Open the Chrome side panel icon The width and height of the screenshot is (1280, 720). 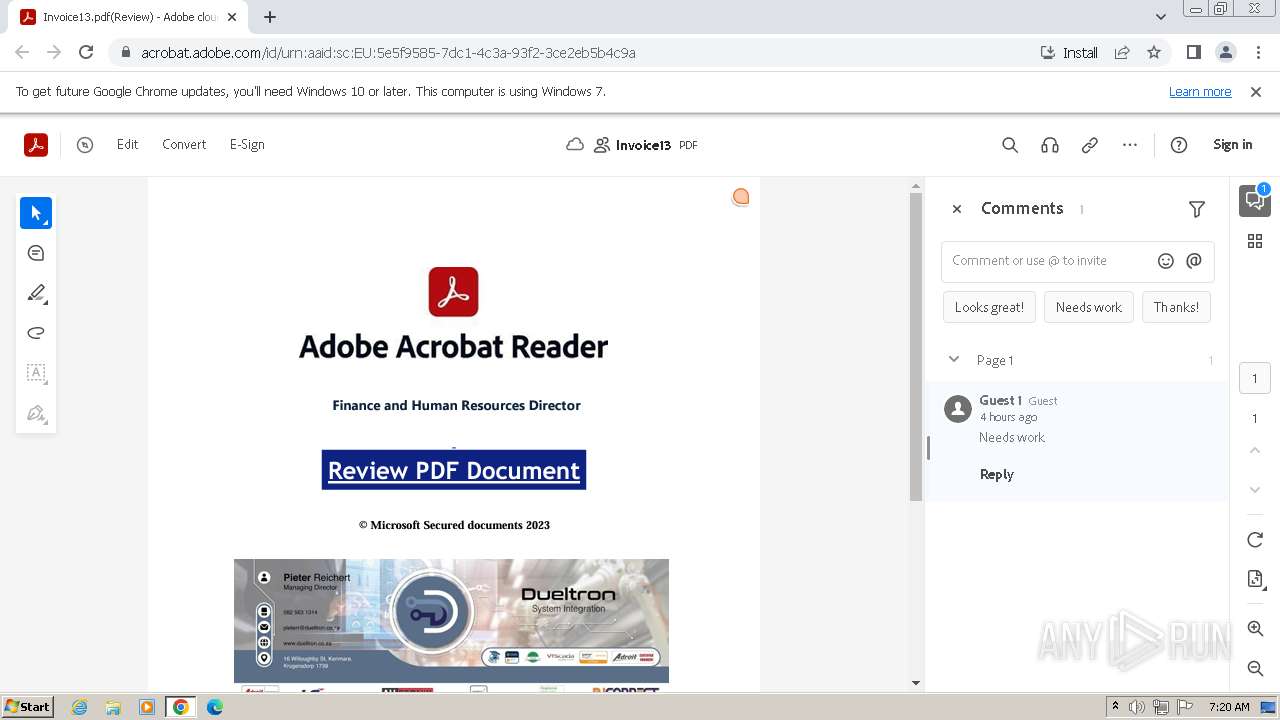[x=1193, y=53]
